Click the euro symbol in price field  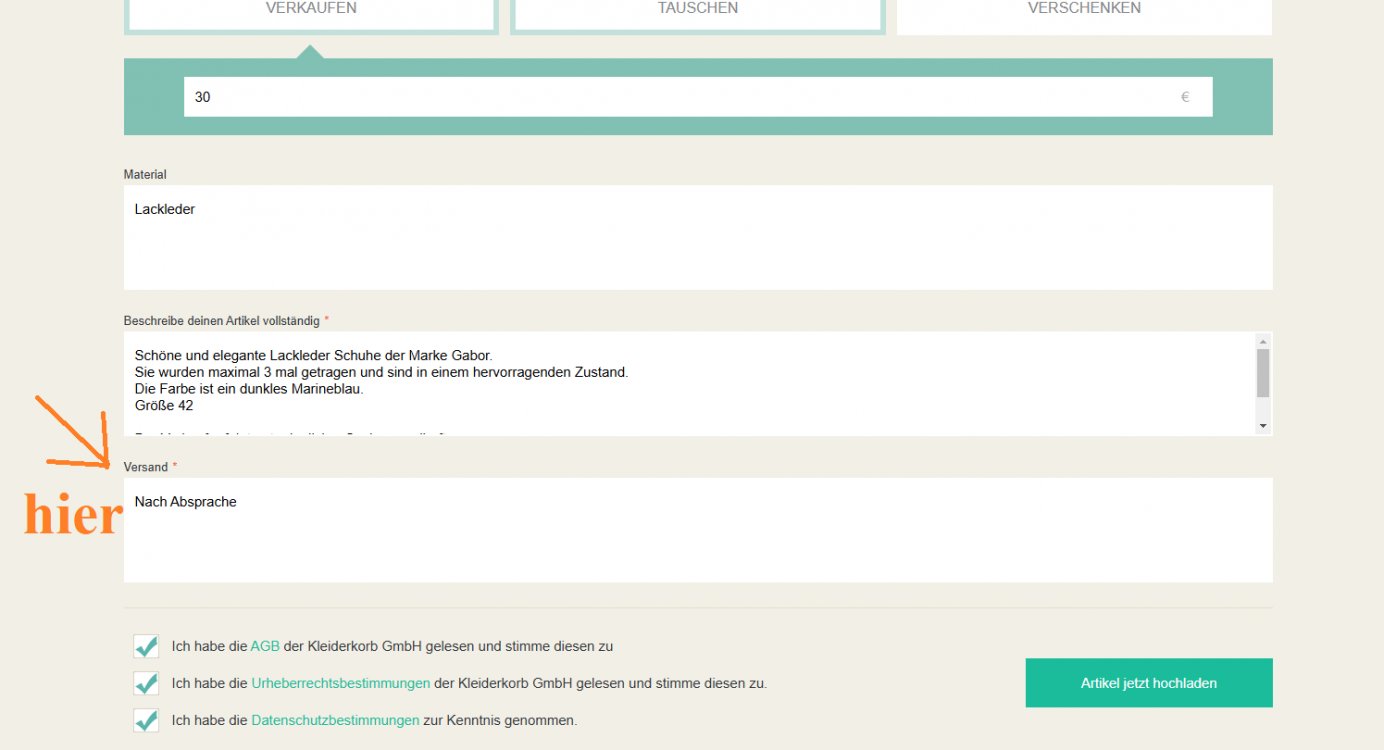tap(1185, 97)
